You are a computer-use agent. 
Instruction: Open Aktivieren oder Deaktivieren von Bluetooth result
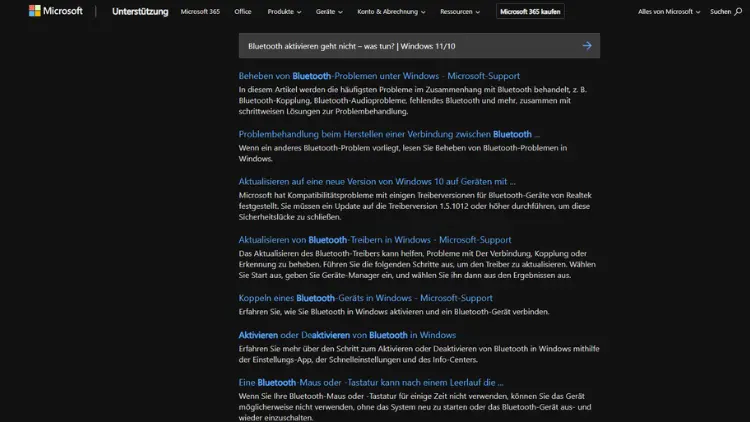[x=347, y=335]
